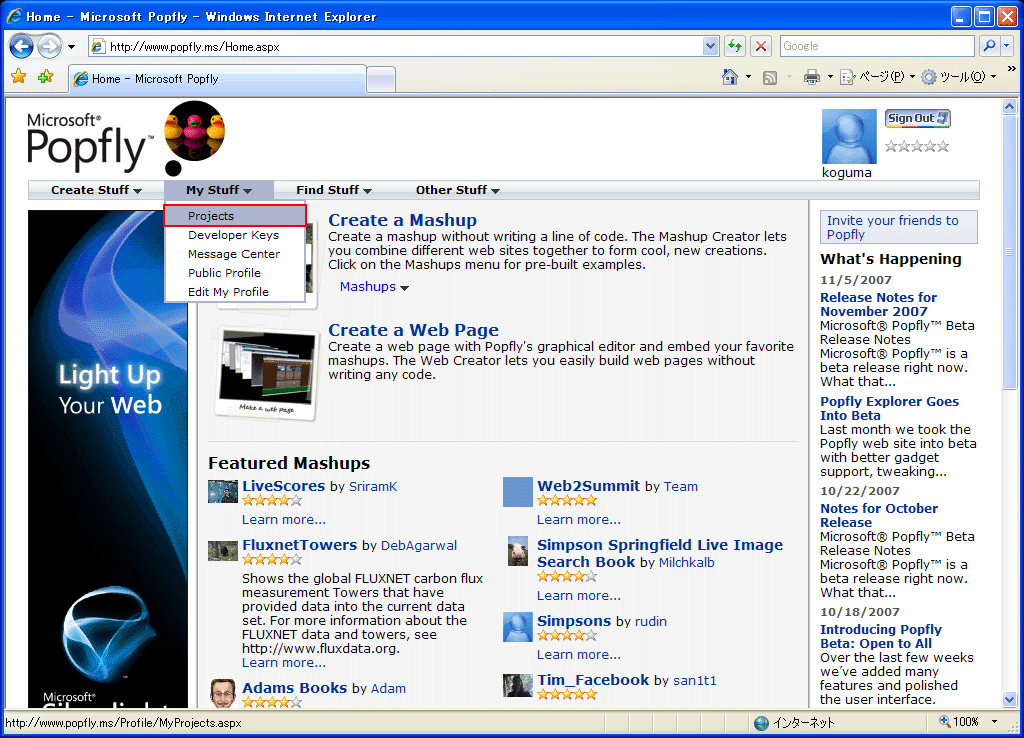Screen dimensions: 1024x738
Task: Expand the Create Stuff menu
Action: point(96,190)
